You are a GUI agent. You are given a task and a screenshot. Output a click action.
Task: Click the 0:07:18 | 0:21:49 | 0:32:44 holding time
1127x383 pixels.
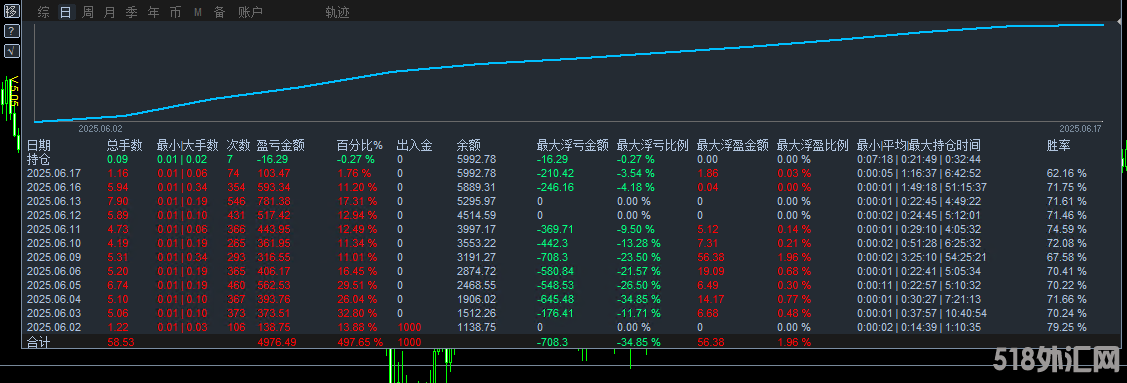point(919,159)
